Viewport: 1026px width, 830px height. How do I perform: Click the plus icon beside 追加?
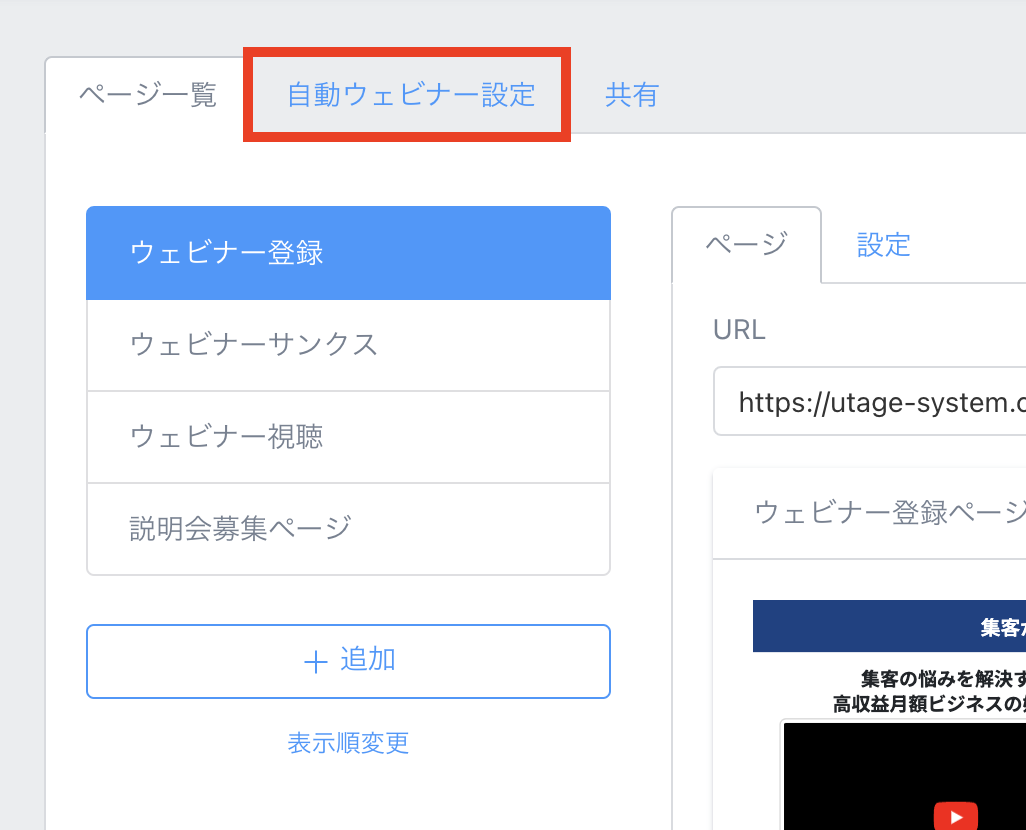316,662
